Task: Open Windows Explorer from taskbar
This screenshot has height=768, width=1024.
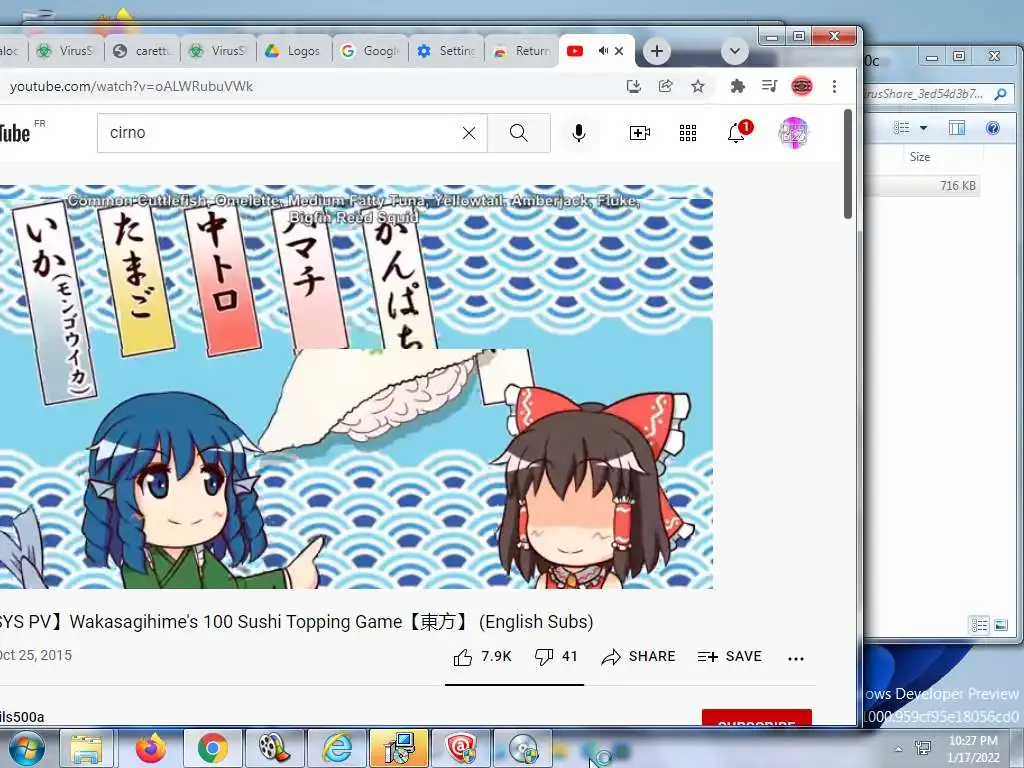Action: 88,749
